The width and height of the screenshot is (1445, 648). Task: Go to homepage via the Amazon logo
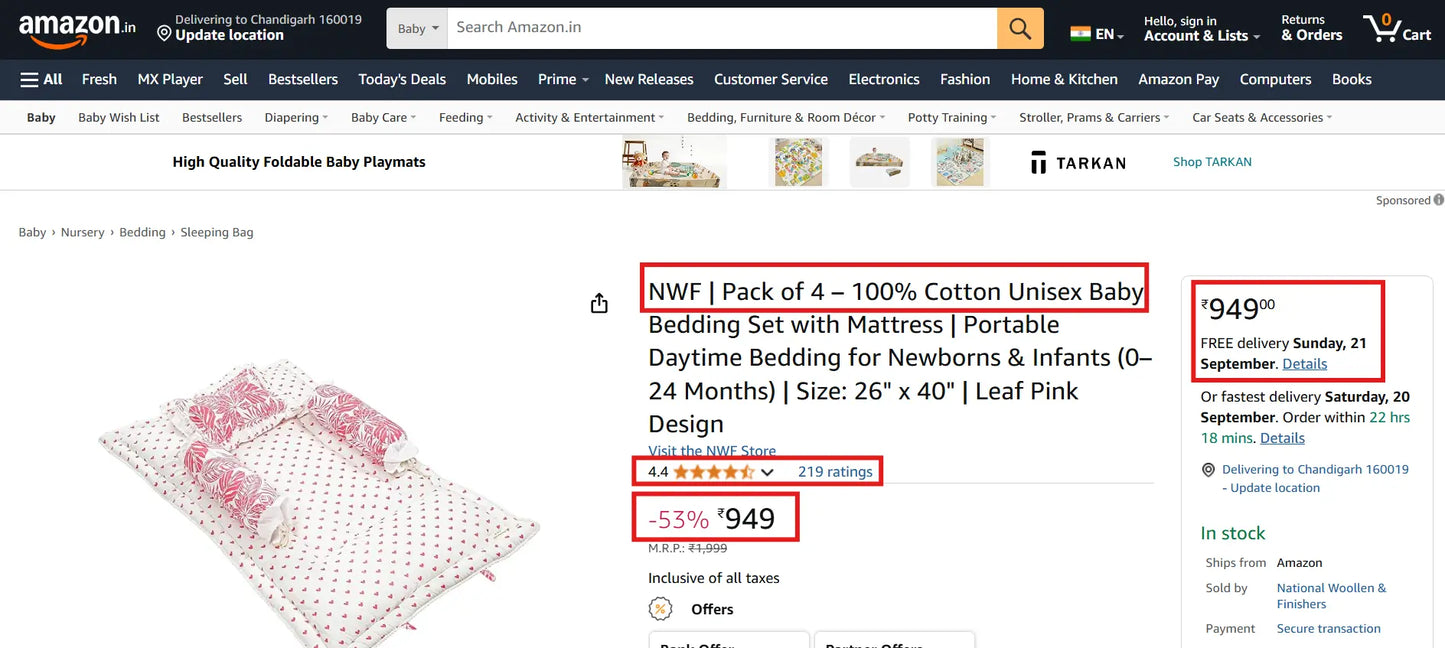tap(75, 28)
